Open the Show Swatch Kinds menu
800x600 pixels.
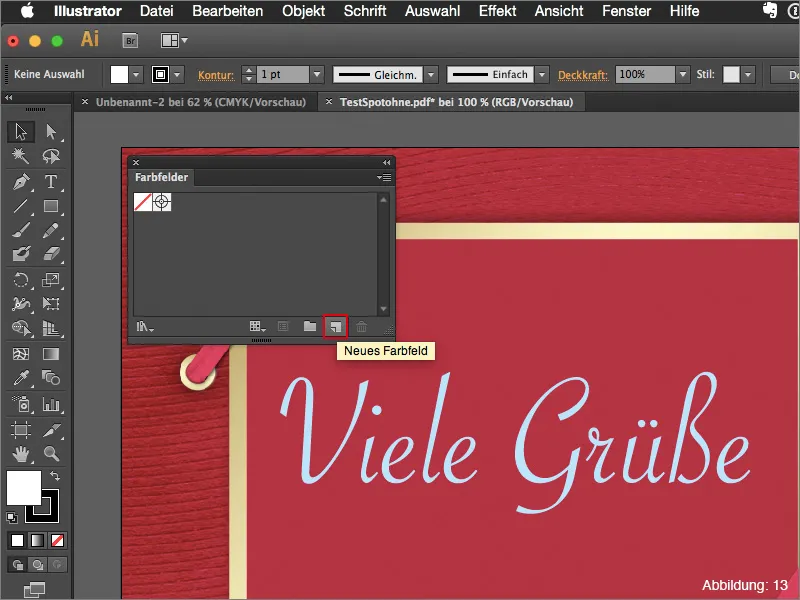point(257,327)
